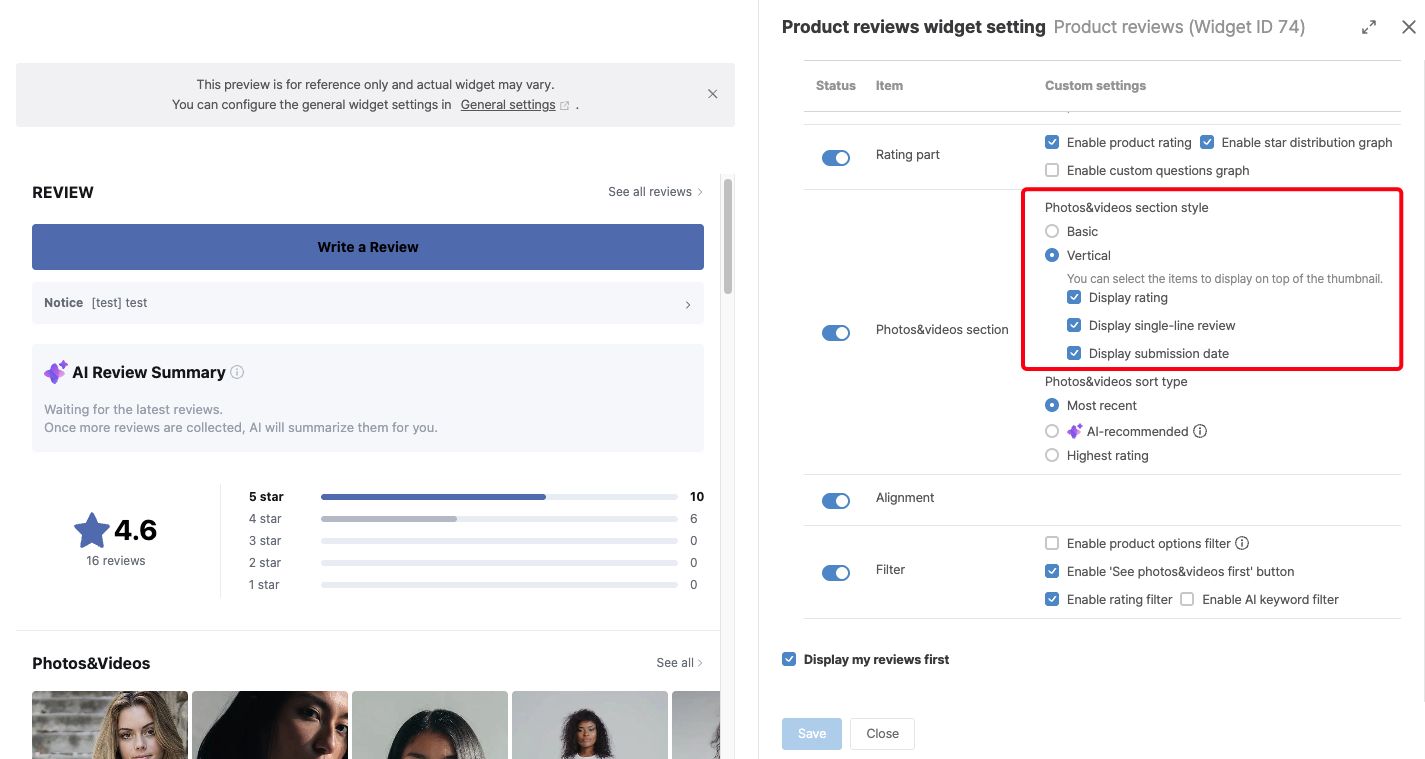1425x759 pixels.
Task: Uncheck Display submission date
Action: [1074, 353]
